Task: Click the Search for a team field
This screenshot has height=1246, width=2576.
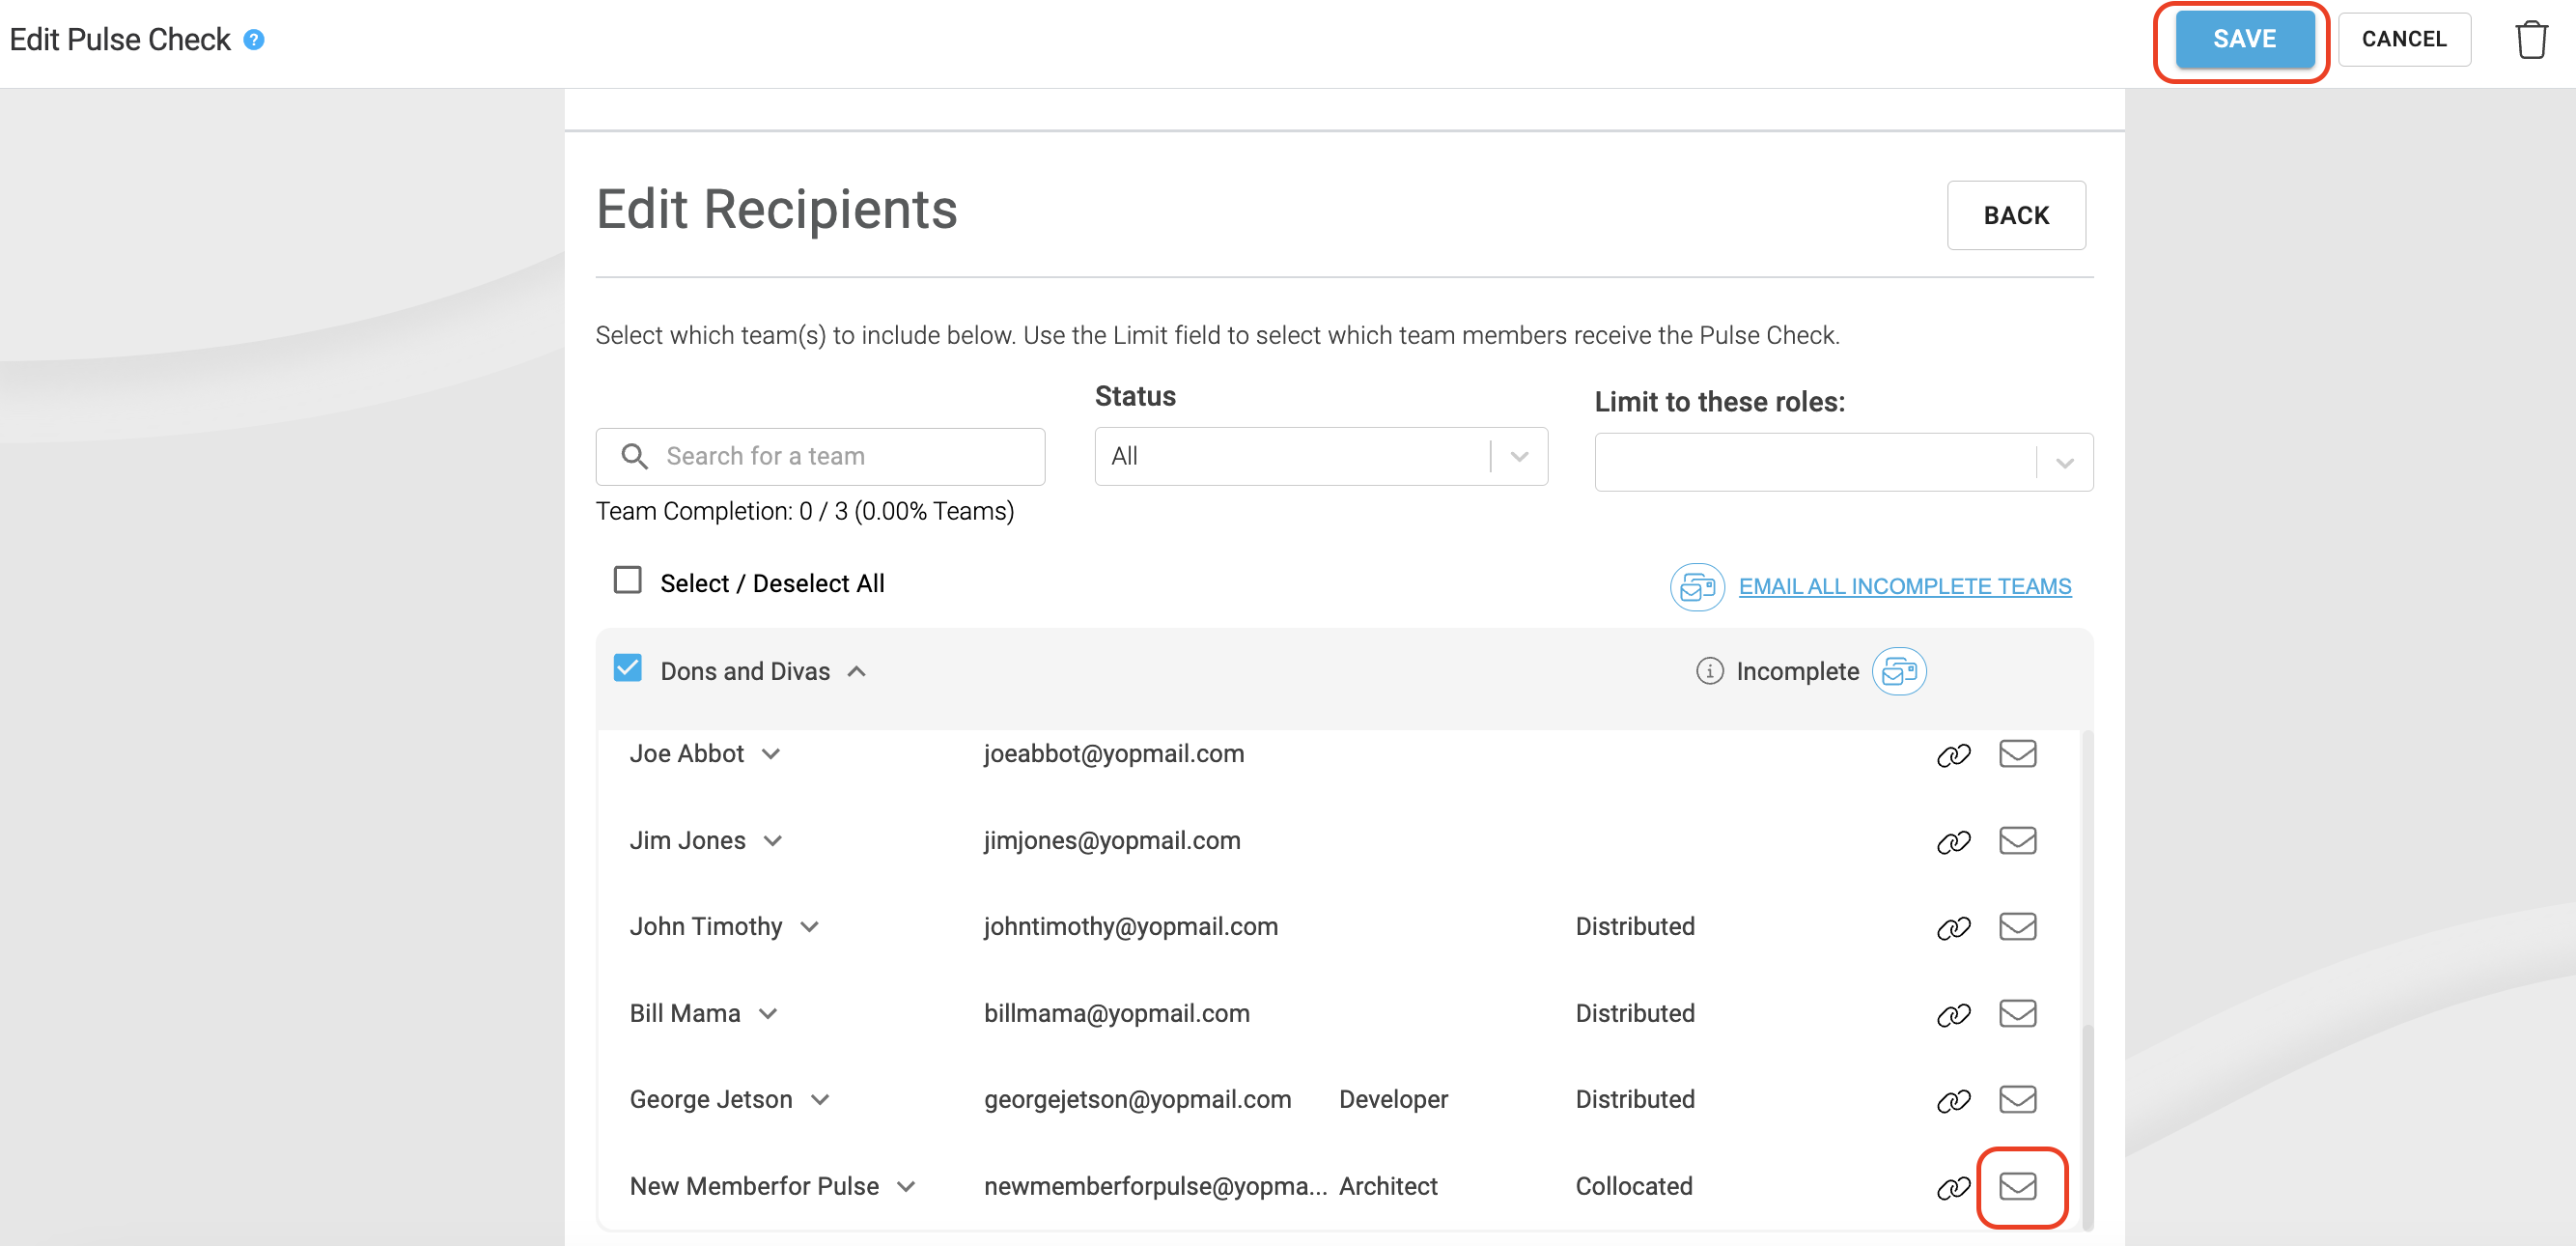Action: 820,456
